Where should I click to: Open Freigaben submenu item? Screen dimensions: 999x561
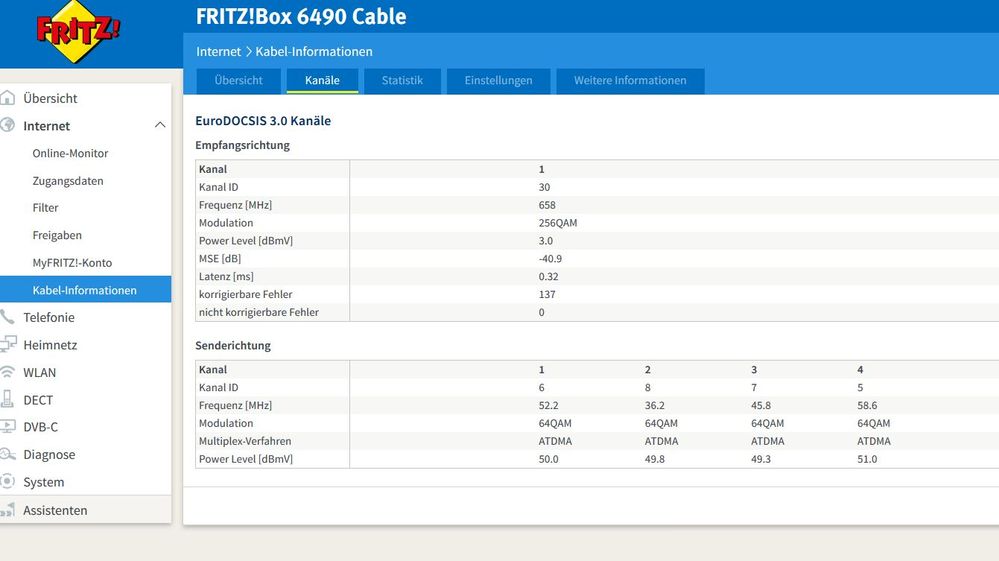coord(57,235)
